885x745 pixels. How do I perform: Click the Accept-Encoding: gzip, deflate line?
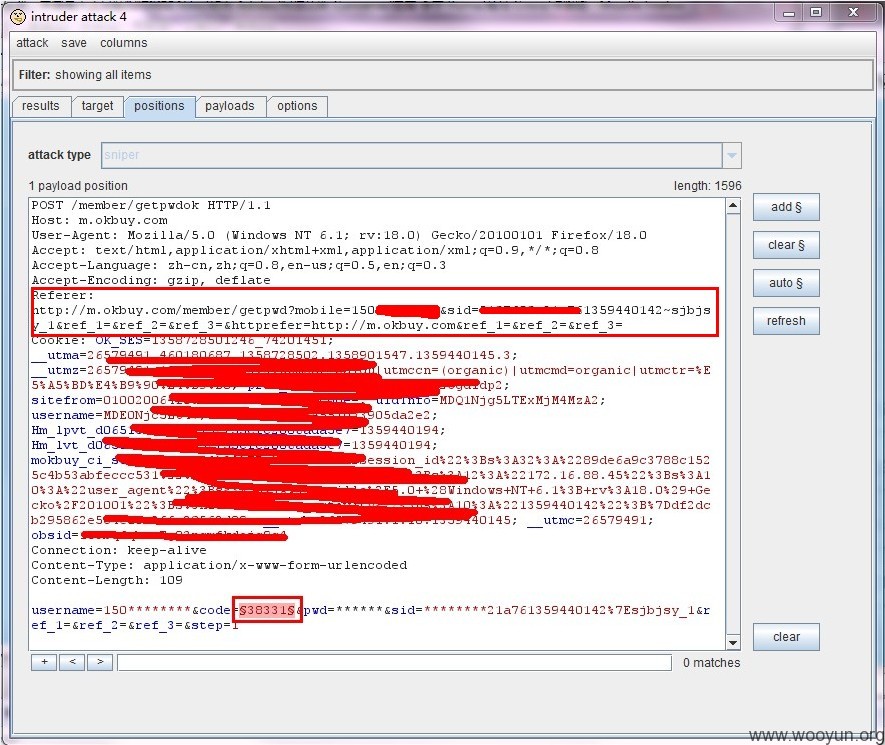(151, 281)
